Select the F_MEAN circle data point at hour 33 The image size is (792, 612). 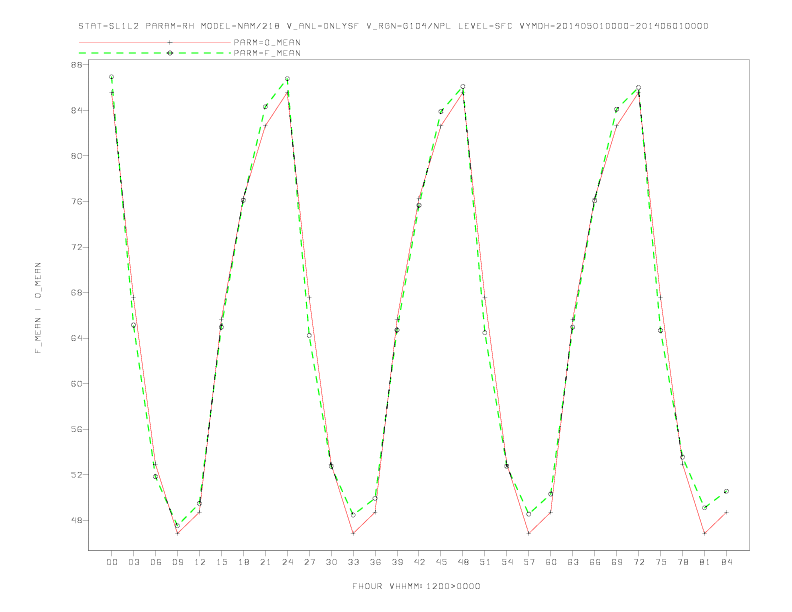pyautogui.click(x=353, y=515)
